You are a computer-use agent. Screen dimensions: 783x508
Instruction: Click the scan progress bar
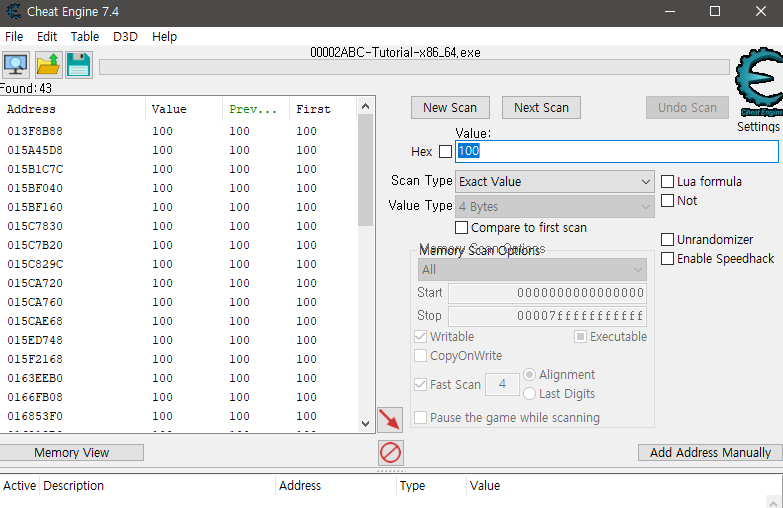pyautogui.click(x=414, y=67)
